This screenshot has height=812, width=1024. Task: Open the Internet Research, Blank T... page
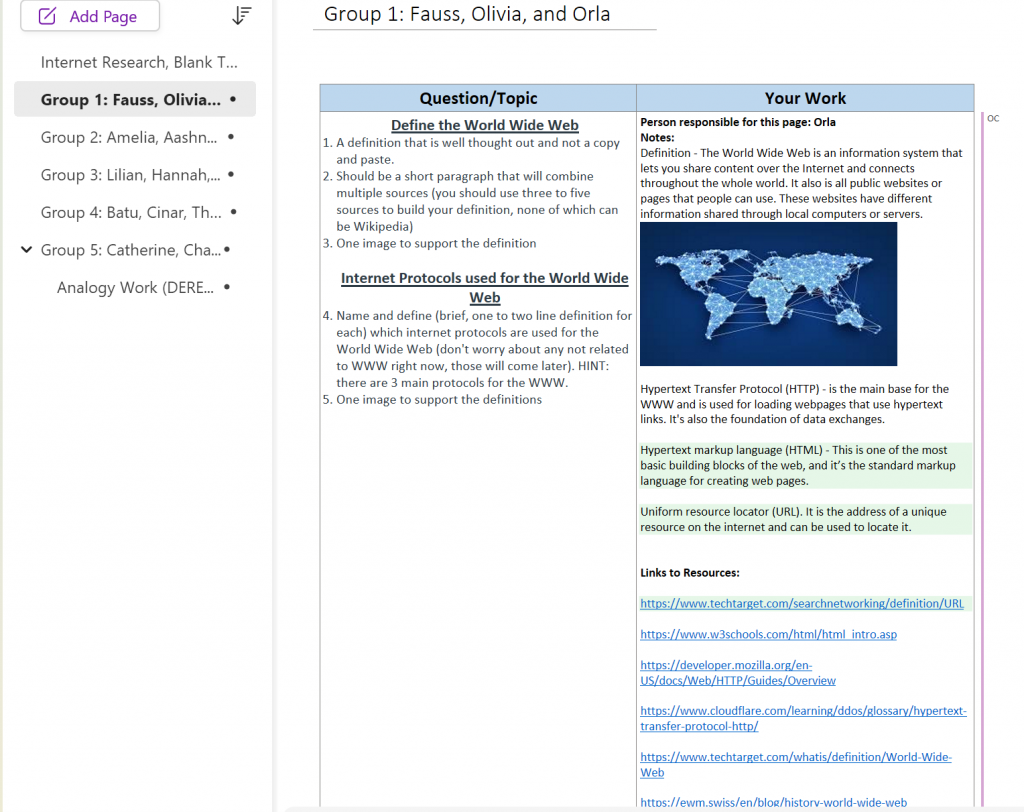(139, 62)
